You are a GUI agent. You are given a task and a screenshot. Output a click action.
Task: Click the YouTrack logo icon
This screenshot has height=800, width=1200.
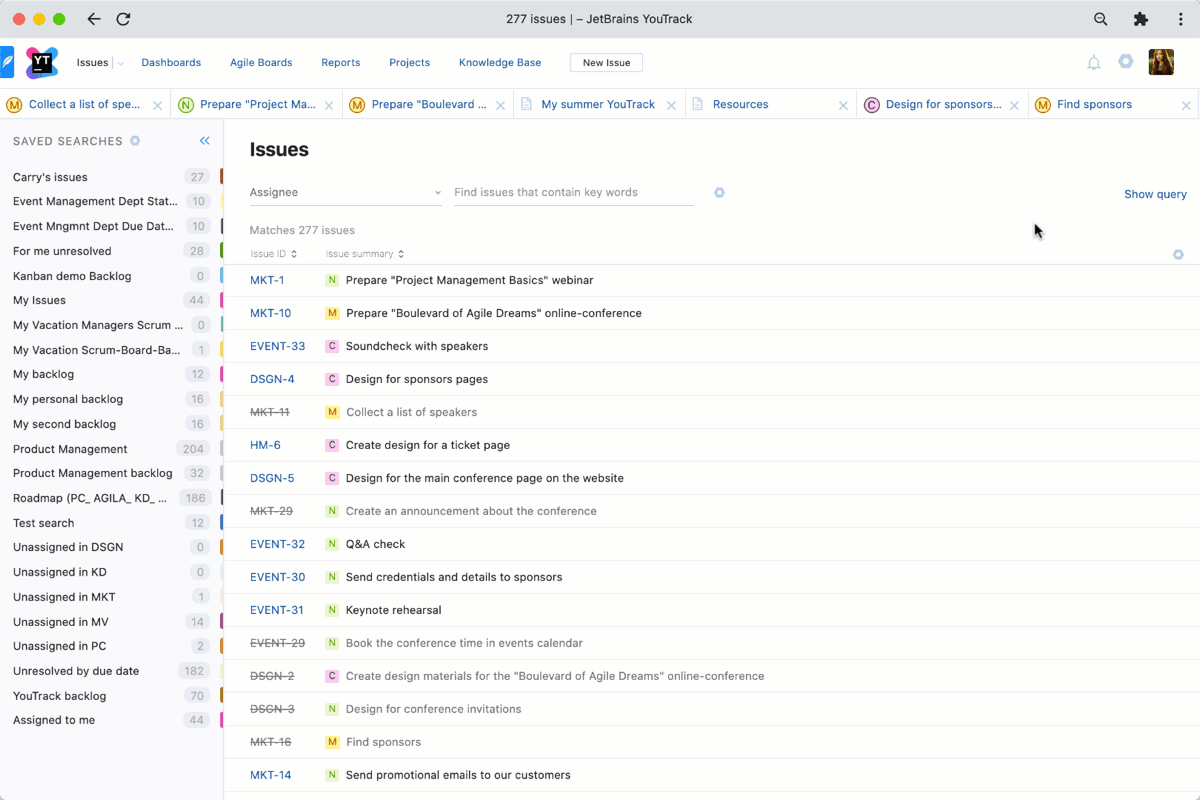click(x=41, y=62)
